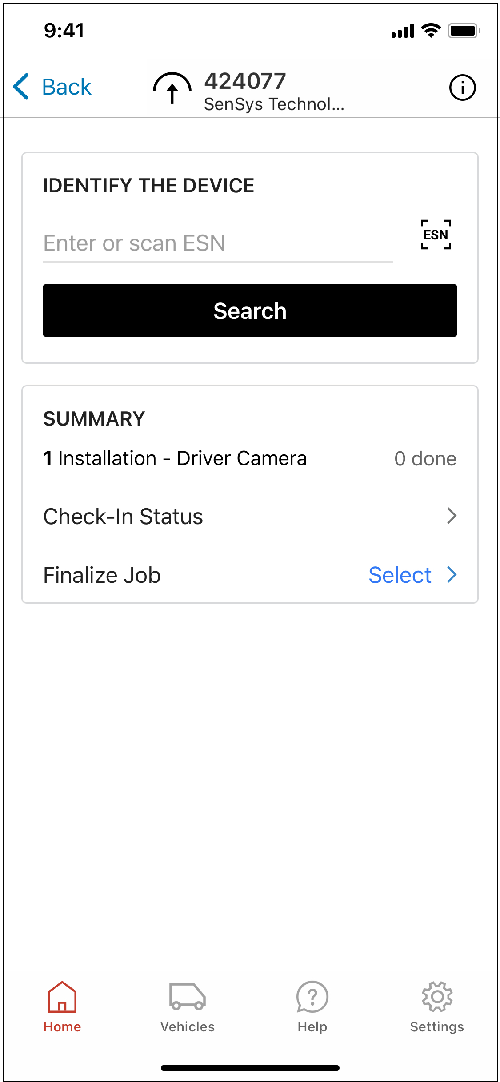Viewport: 500px width, 1082px height.
Task: Open the info icon in header
Action: [x=463, y=88]
